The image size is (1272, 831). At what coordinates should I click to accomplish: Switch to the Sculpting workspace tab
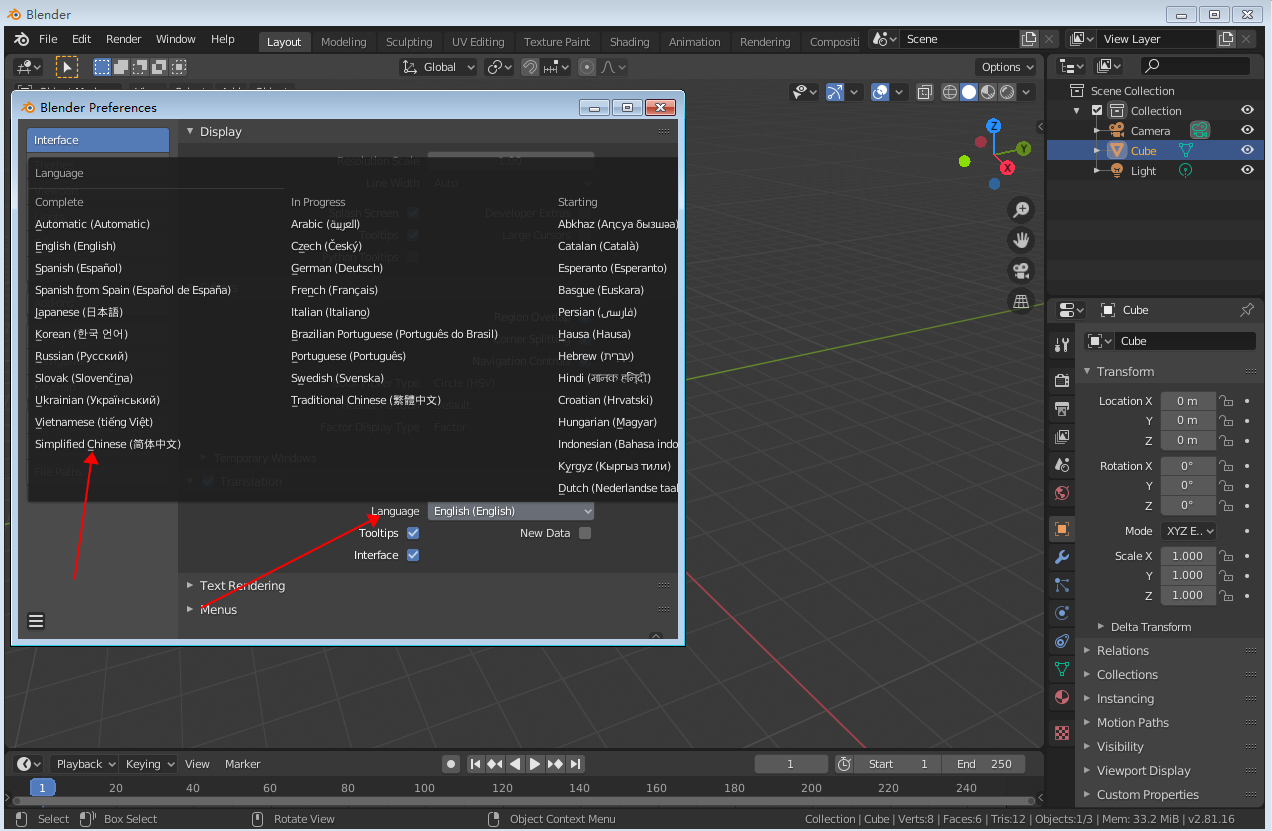click(x=409, y=42)
